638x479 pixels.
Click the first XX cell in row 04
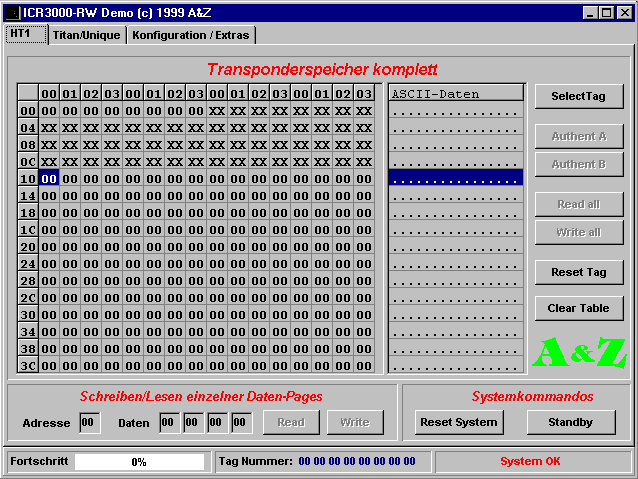49,128
